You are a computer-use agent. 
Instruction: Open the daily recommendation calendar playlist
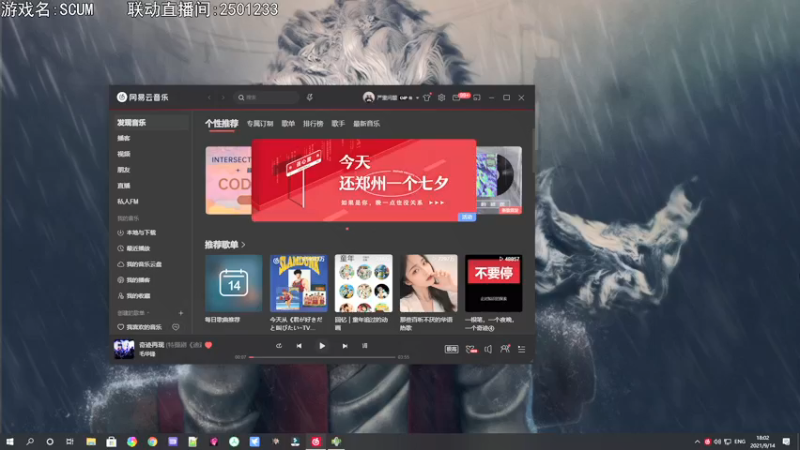(x=234, y=283)
